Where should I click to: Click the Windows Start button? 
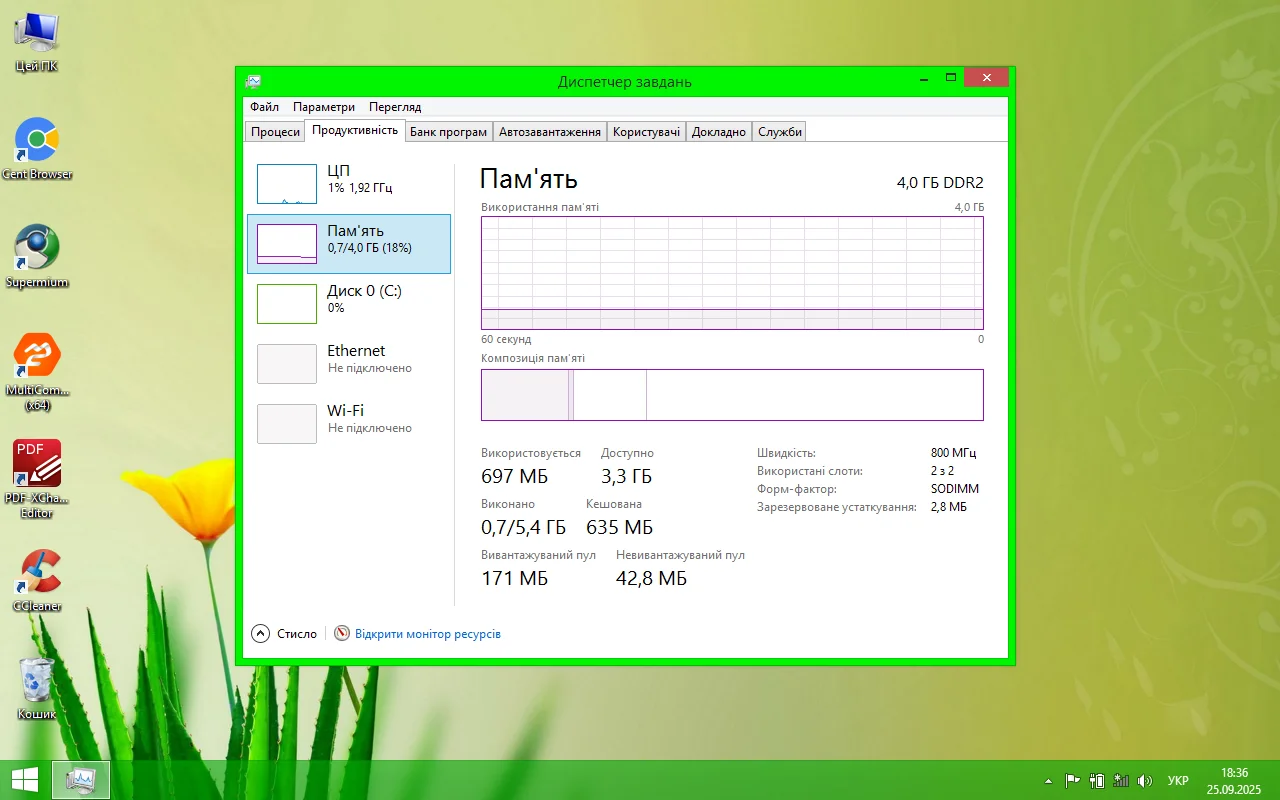tap(24, 780)
